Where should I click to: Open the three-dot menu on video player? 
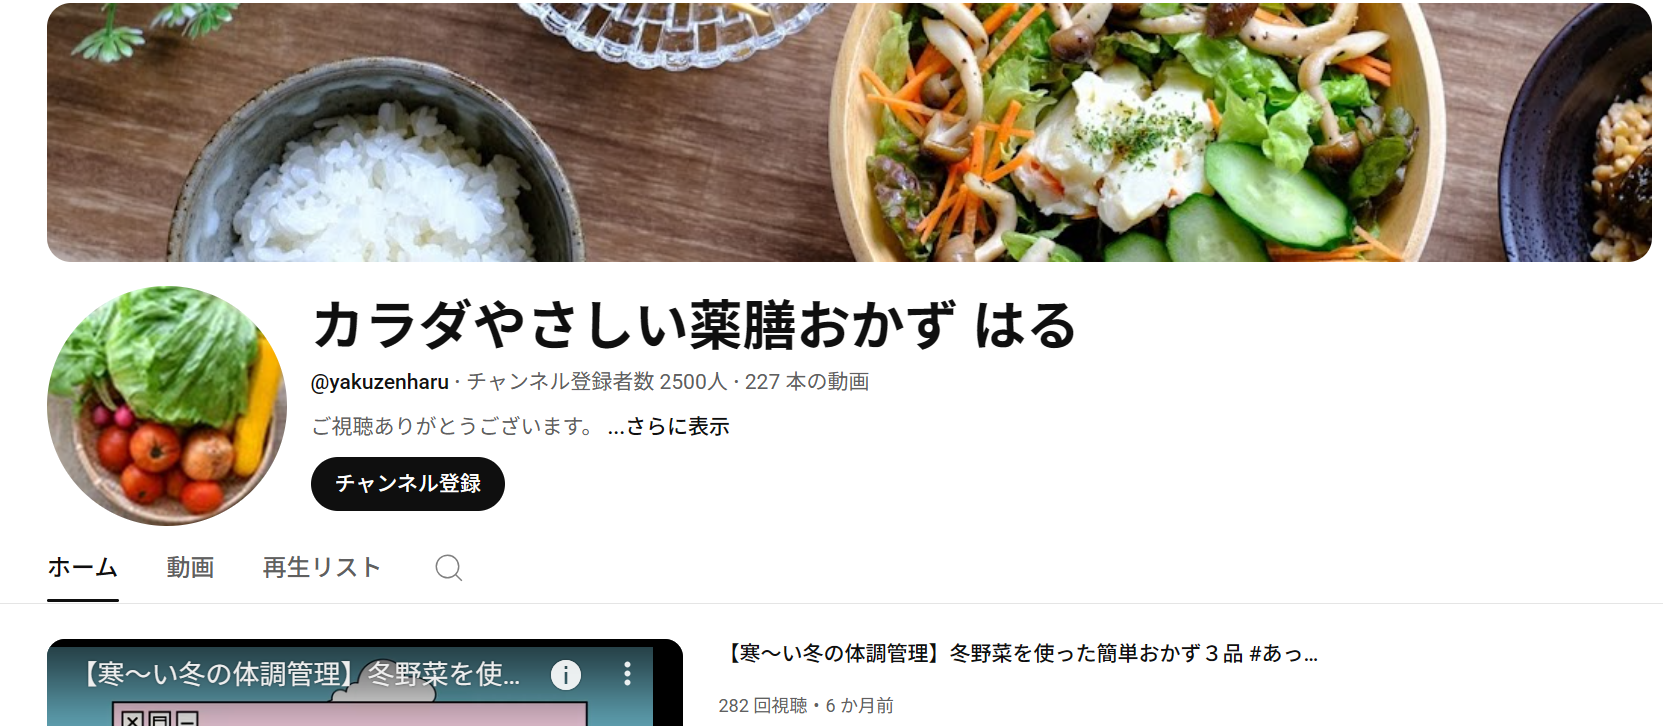(627, 673)
